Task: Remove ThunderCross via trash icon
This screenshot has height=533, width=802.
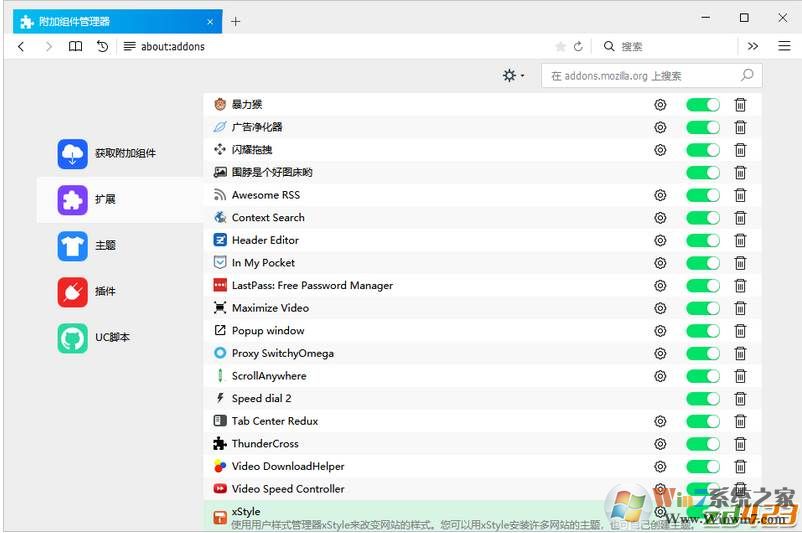Action: coord(740,443)
